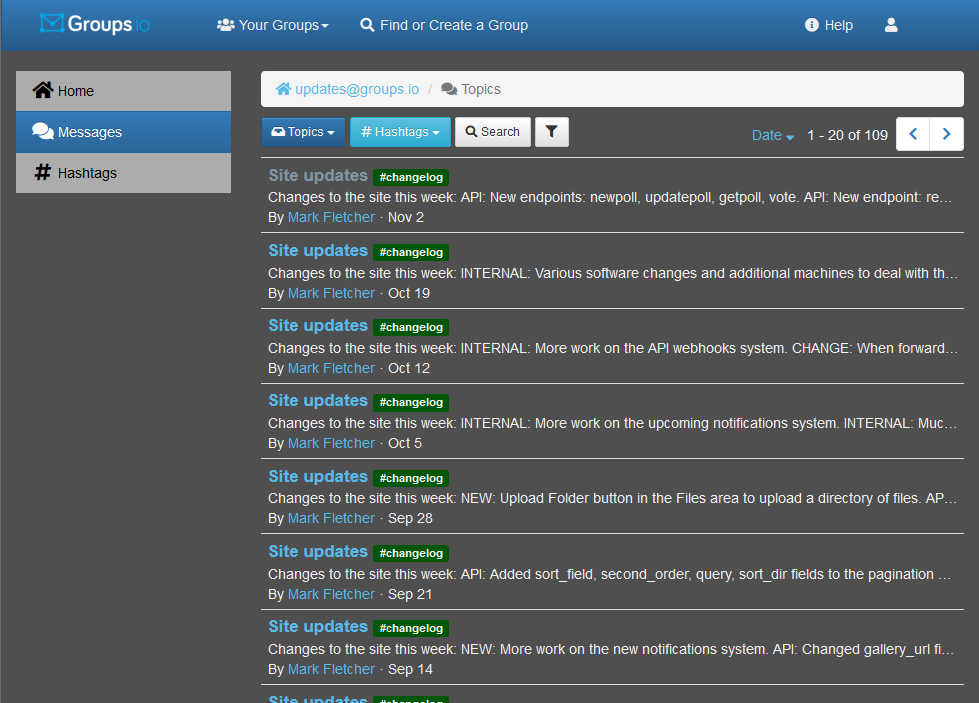Open the Sep 21 Site updates topic
Image resolution: width=979 pixels, height=703 pixels.
click(318, 551)
